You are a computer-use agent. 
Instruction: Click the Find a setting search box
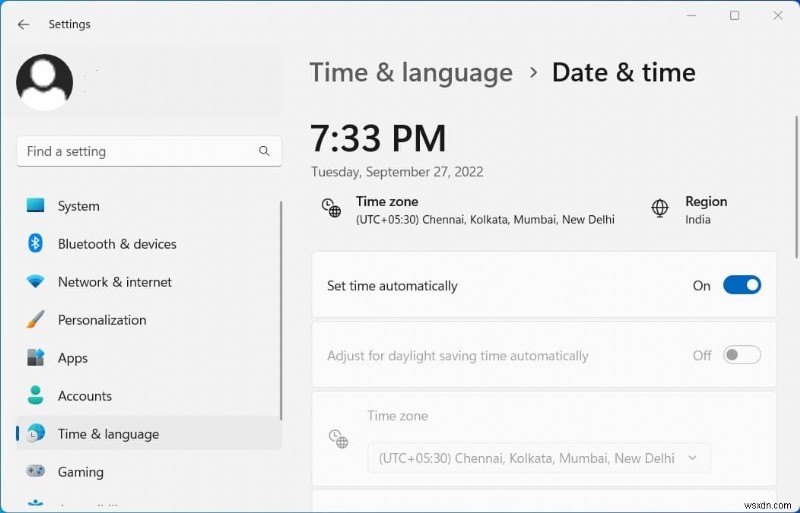(140, 152)
